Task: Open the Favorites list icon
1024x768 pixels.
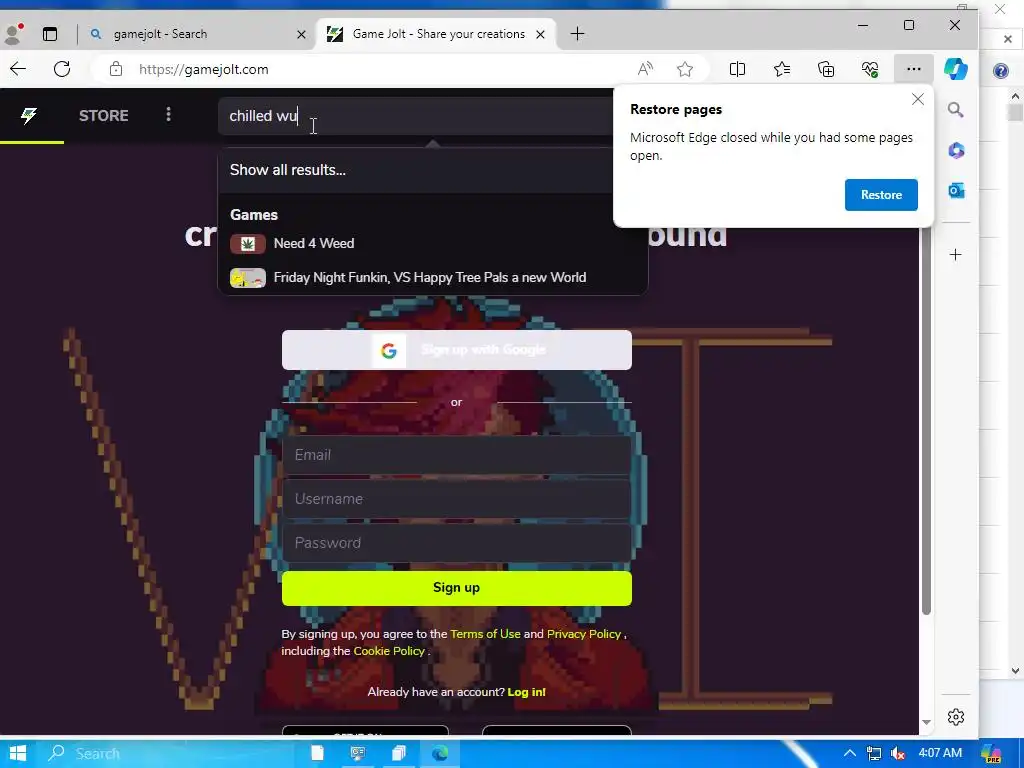Action: (782, 69)
